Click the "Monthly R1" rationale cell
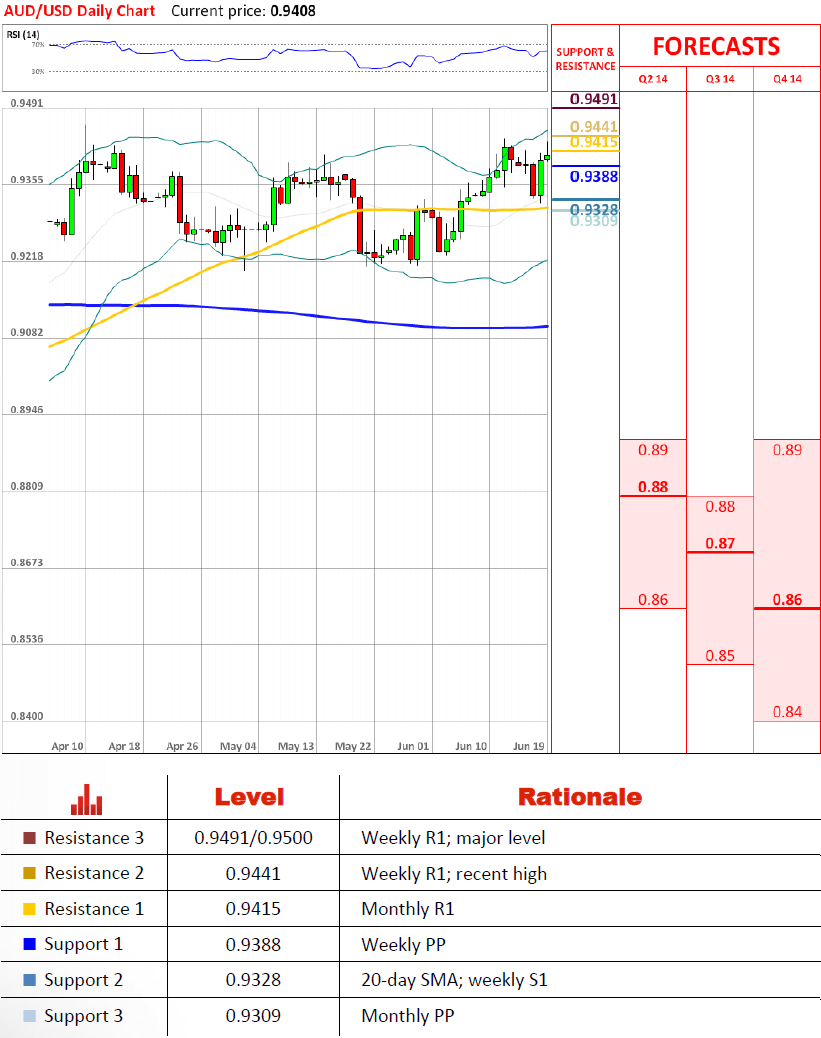The height and width of the screenshot is (1038, 821). coord(408,909)
